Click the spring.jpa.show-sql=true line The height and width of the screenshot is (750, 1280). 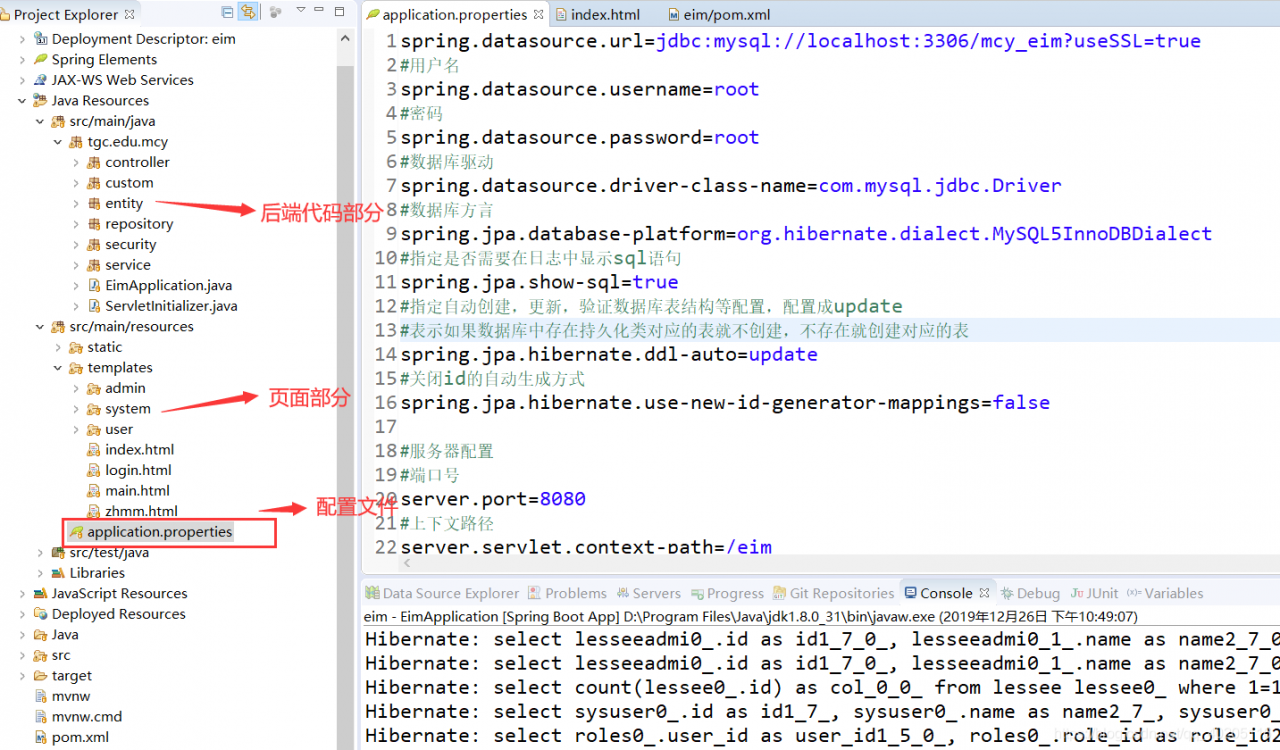539,282
